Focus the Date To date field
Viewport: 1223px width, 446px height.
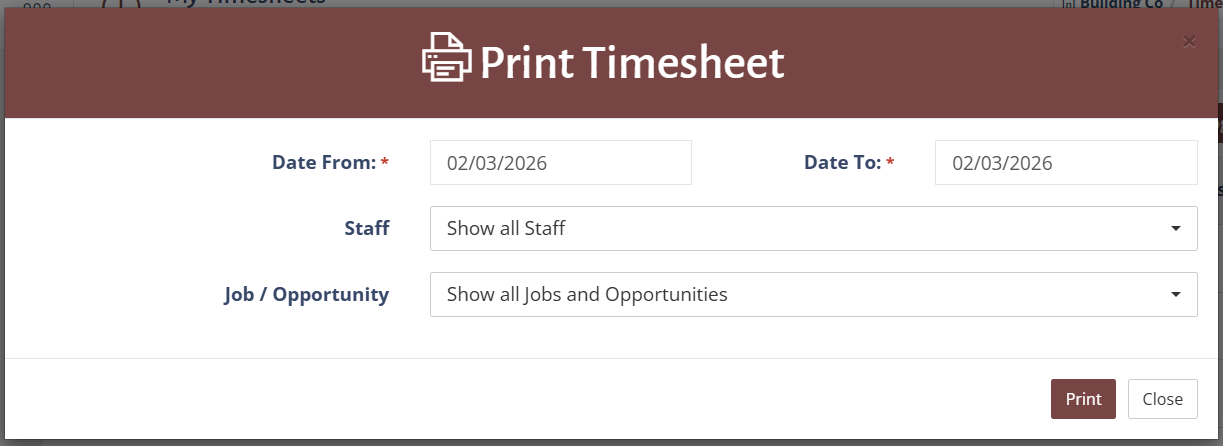[x=1065, y=163]
